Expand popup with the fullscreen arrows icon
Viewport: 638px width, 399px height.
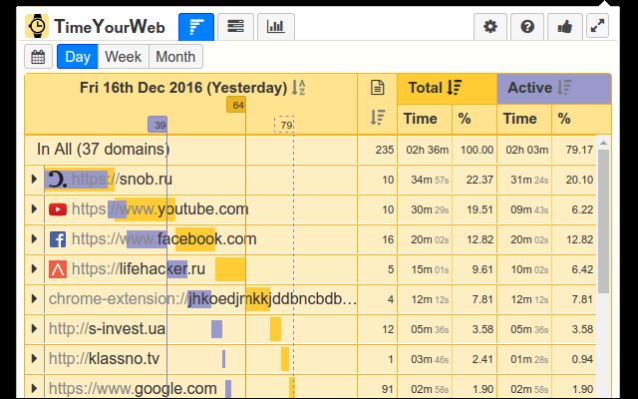597,26
